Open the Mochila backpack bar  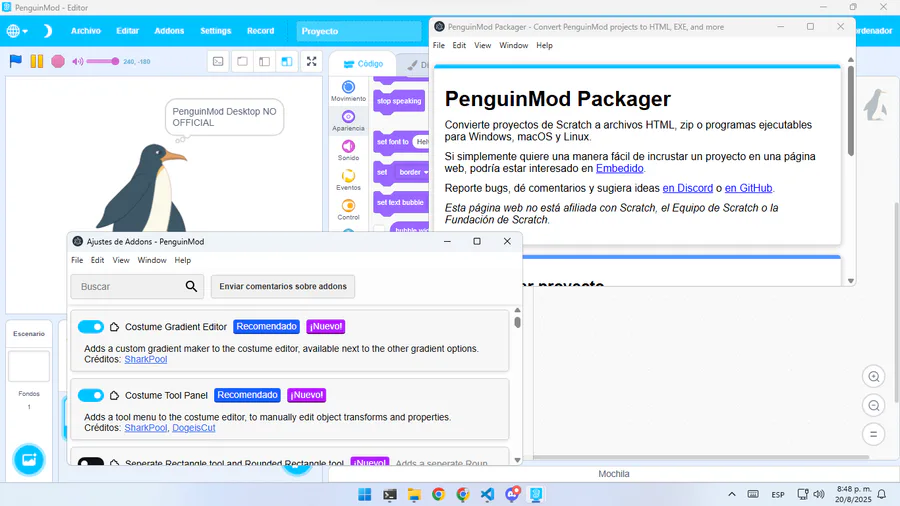(x=614, y=474)
